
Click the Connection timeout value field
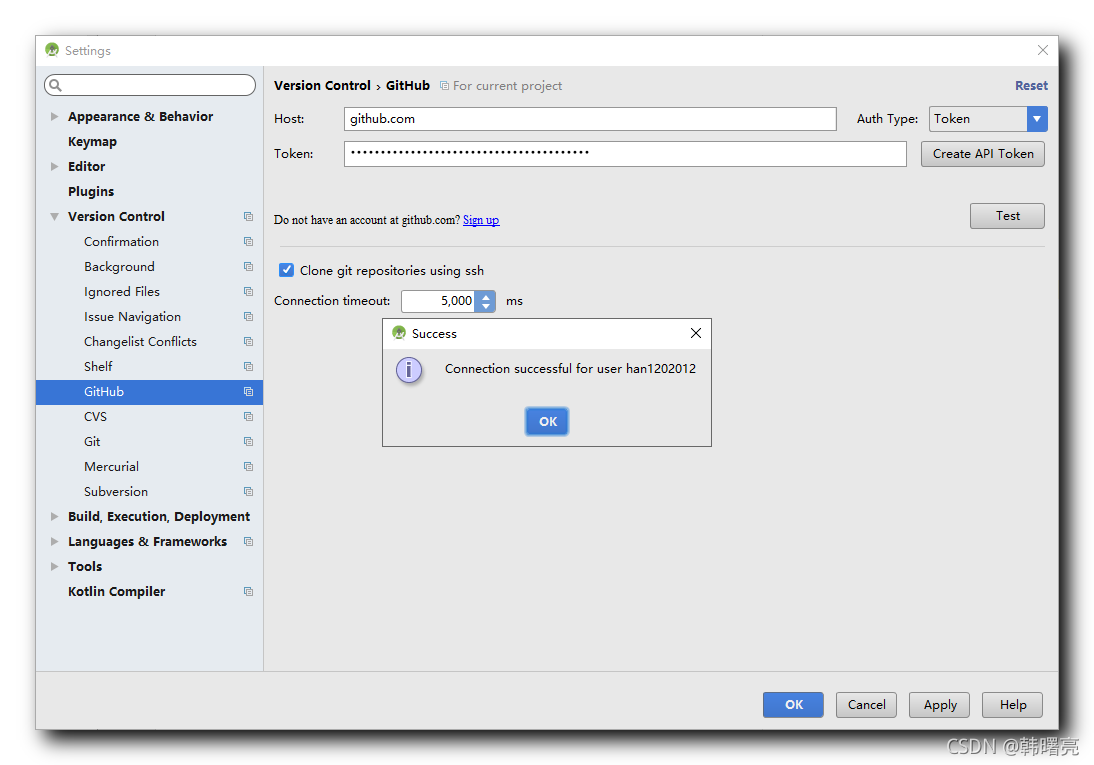tap(439, 301)
